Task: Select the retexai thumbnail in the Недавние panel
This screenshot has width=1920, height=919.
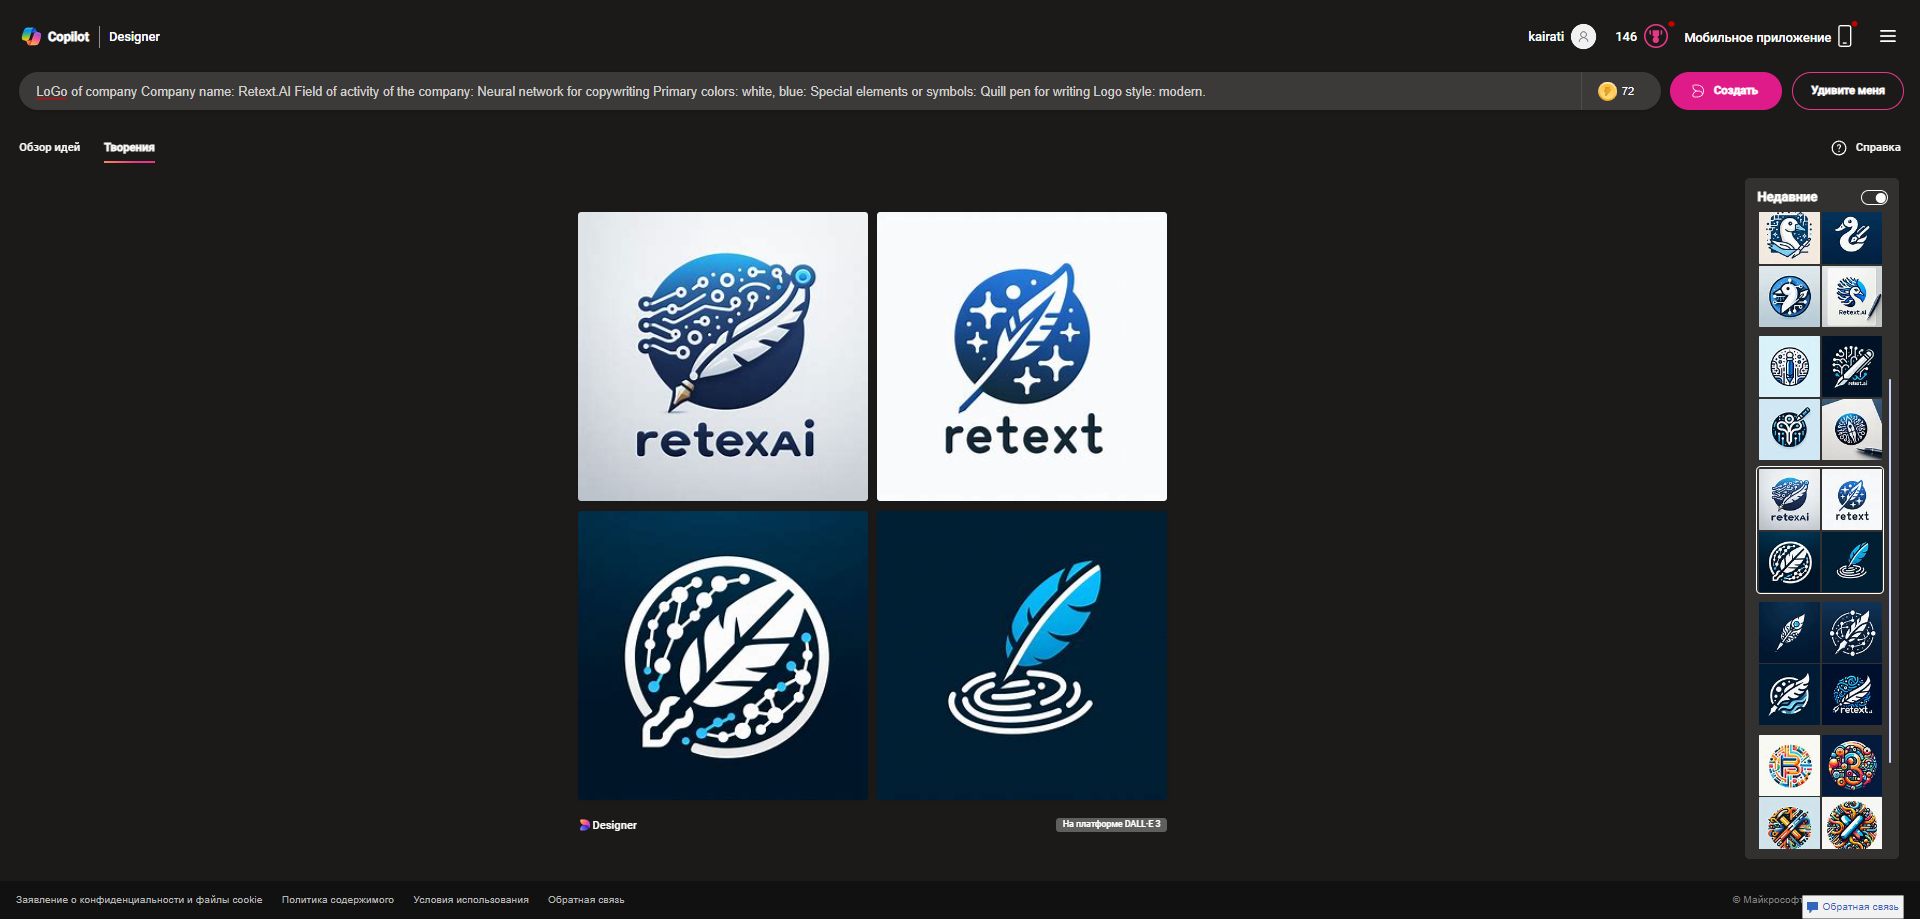Action: pyautogui.click(x=1789, y=498)
